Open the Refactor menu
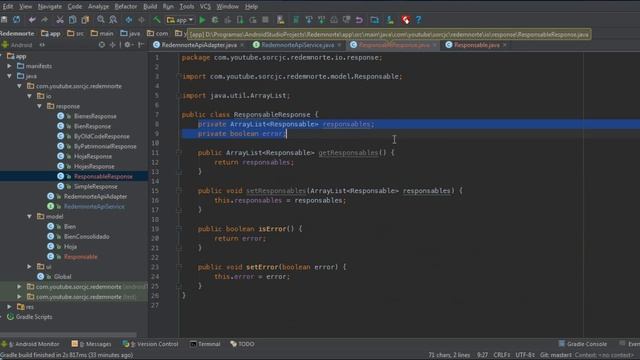 click(x=126, y=7)
